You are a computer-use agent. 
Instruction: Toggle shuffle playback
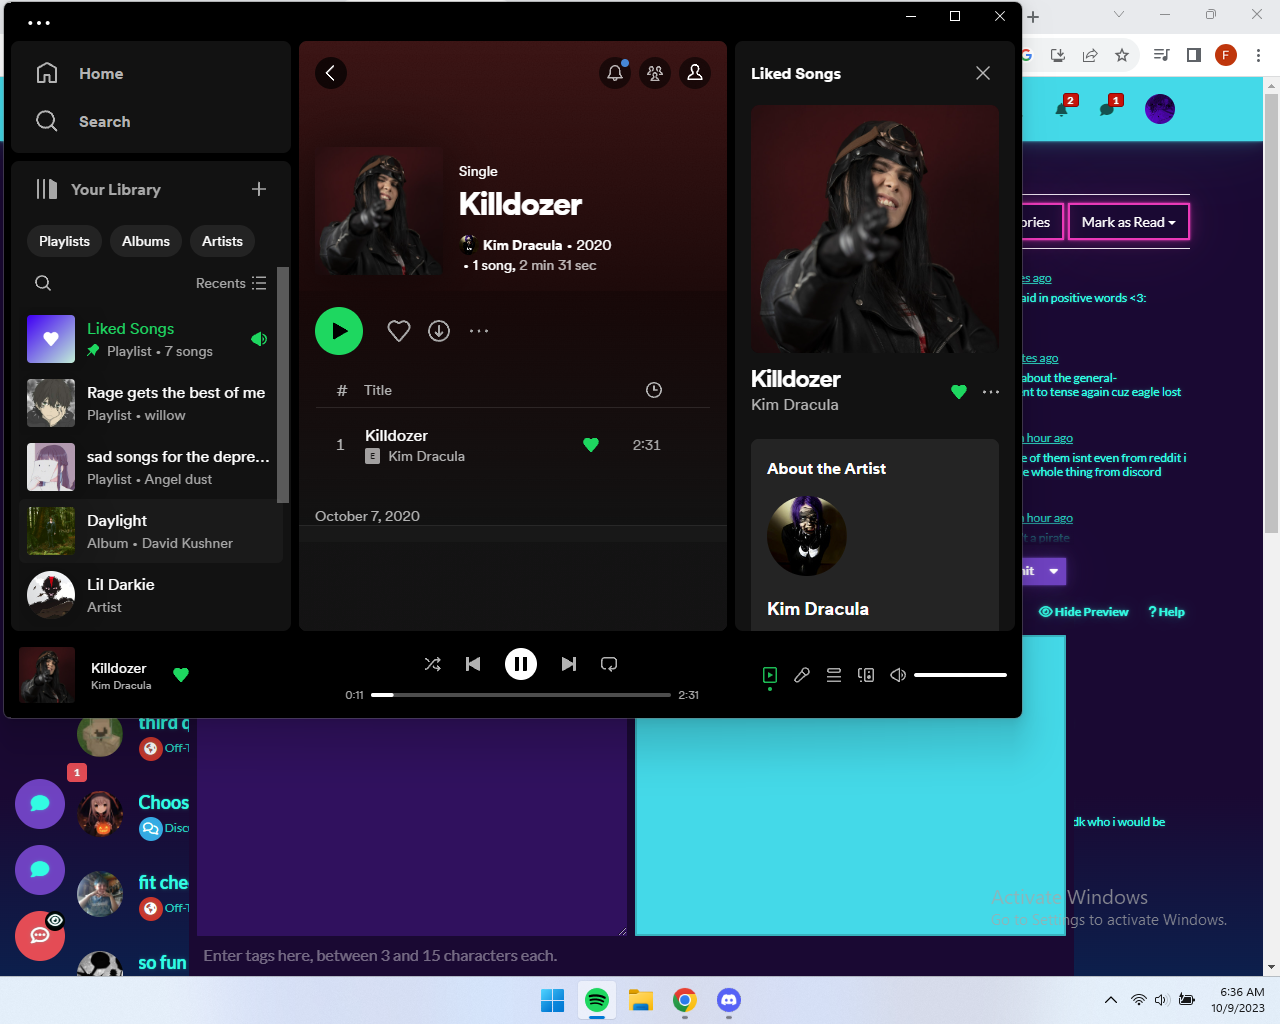[433, 664]
